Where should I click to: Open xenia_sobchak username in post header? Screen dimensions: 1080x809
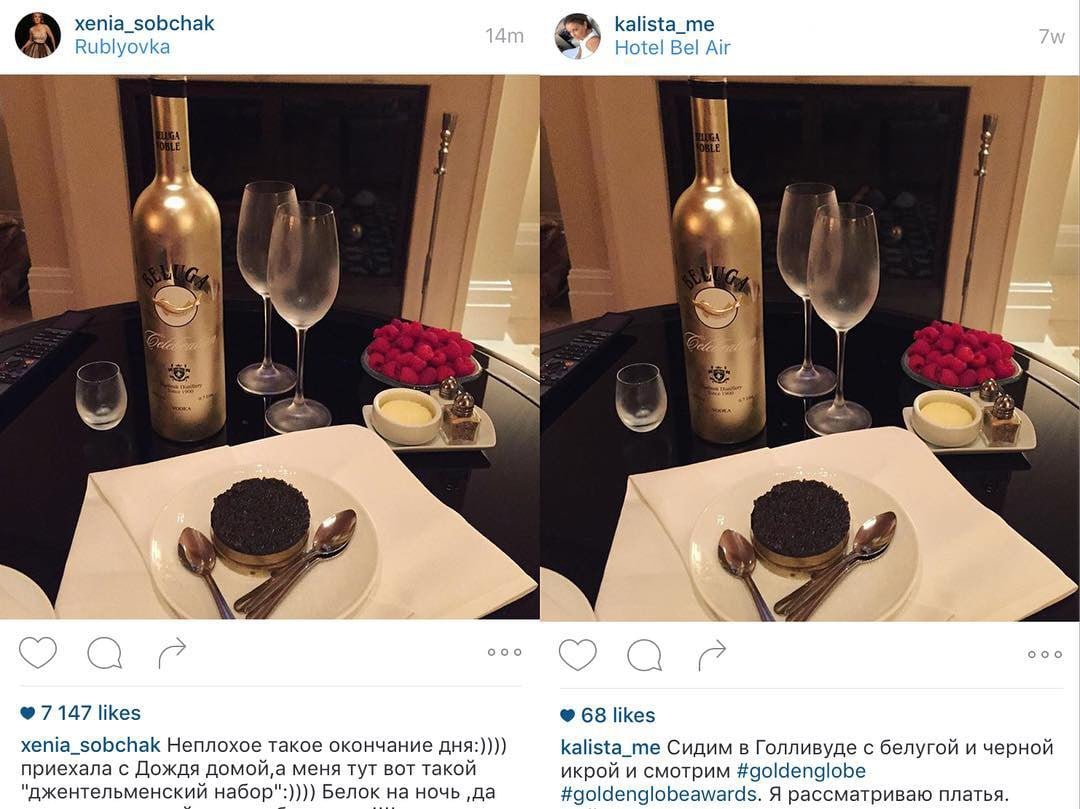(145, 23)
